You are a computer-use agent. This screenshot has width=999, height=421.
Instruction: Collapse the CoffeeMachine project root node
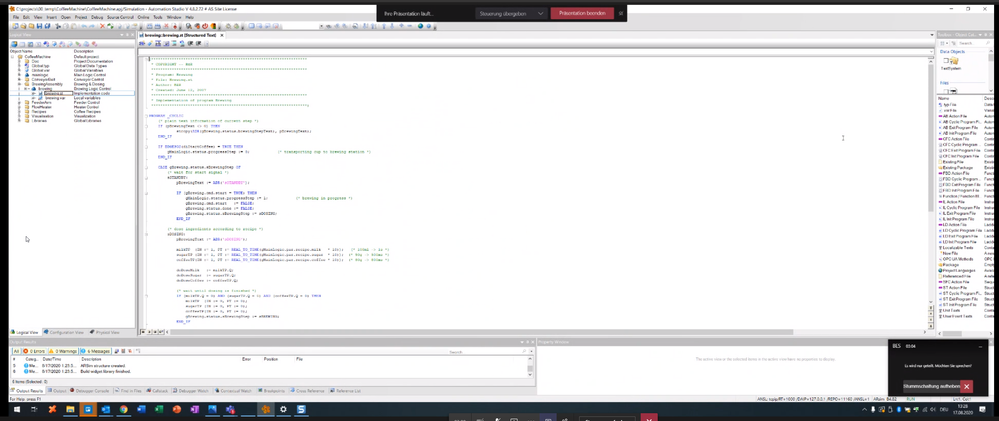[13, 57]
